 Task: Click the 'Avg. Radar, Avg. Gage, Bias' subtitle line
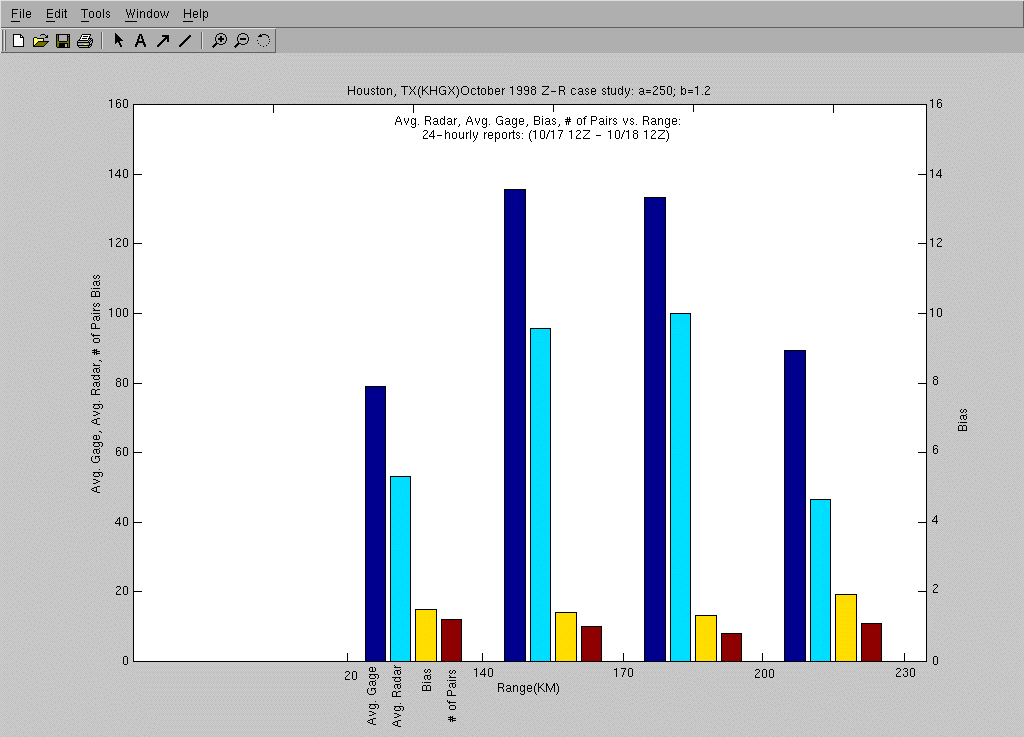click(x=537, y=121)
